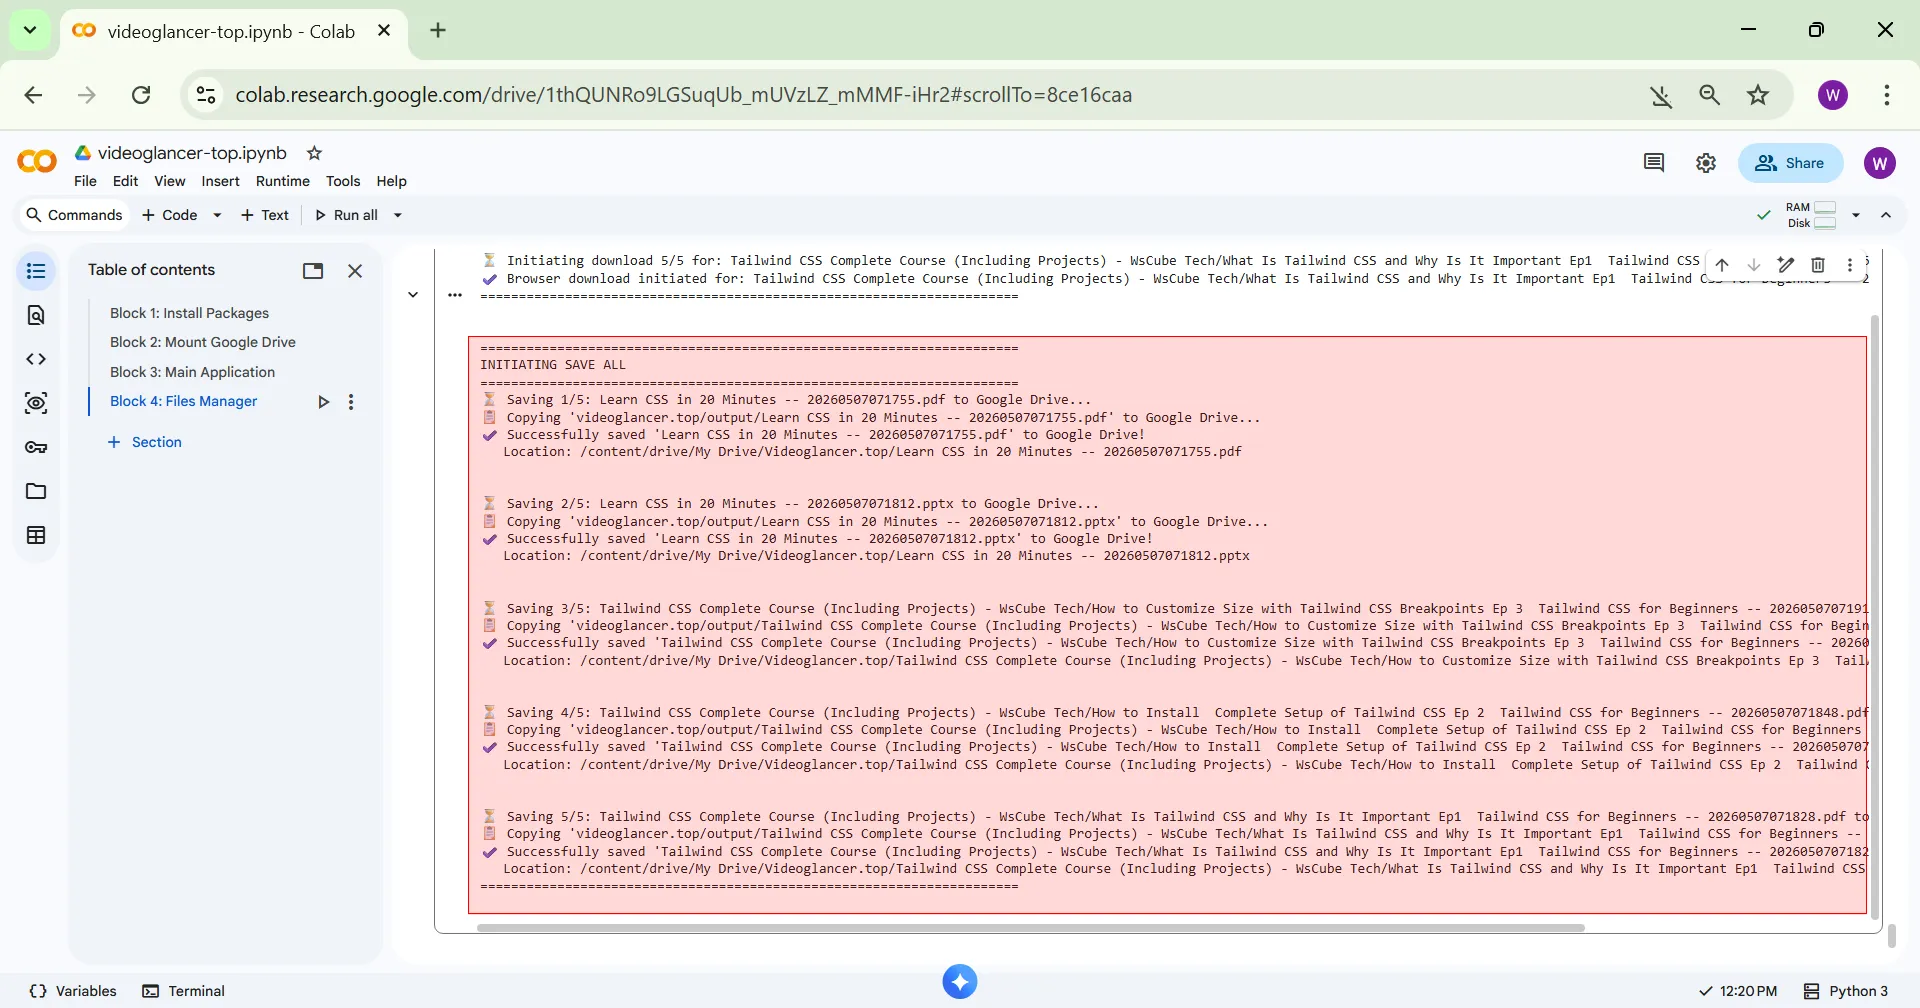Click the 12:20 PM execution status
The image size is (1920, 1008).
point(1738,991)
